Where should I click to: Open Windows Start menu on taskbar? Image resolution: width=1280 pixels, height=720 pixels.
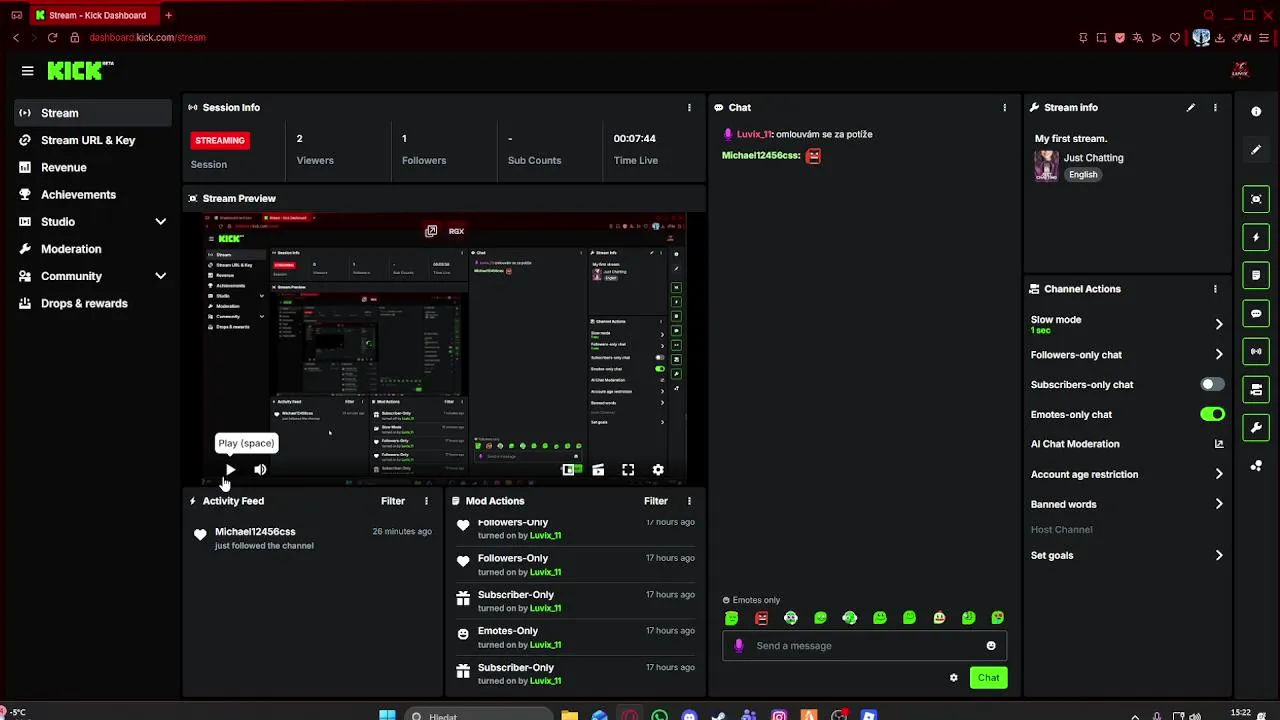(x=387, y=715)
